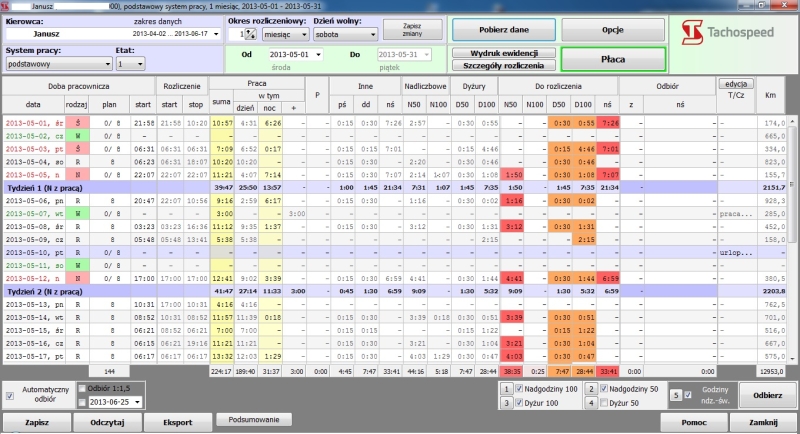Select the green W day-type badge for 2013-05-07
Screen dimensions: 800x434
(78, 214)
